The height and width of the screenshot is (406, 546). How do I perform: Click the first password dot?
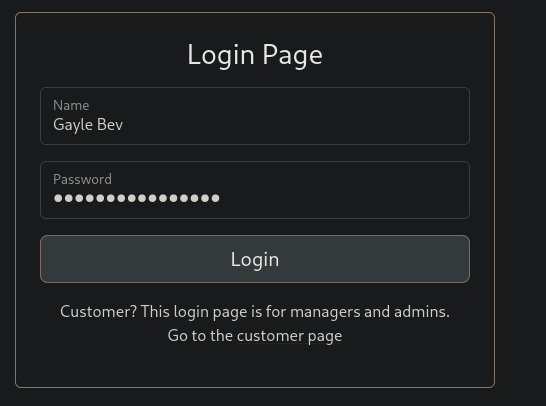tap(58, 198)
